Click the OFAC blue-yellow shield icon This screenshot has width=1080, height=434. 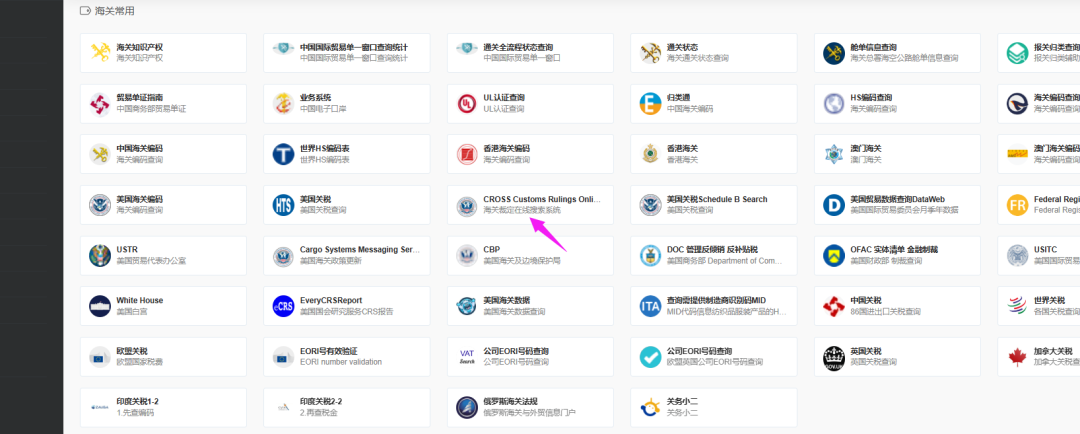point(834,256)
